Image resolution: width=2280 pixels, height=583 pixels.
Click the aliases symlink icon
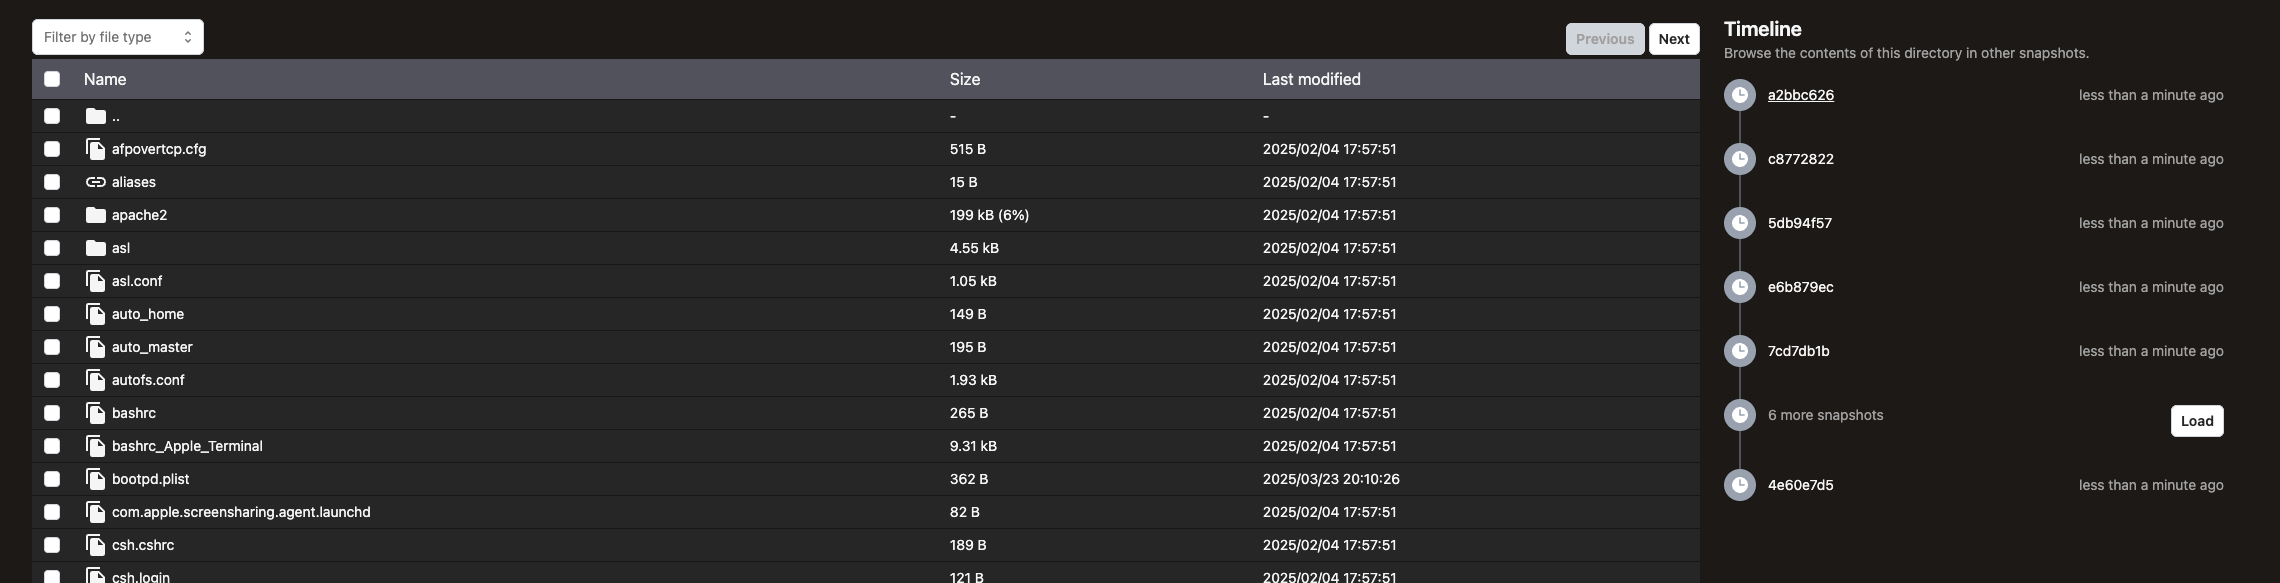[x=96, y=182]
